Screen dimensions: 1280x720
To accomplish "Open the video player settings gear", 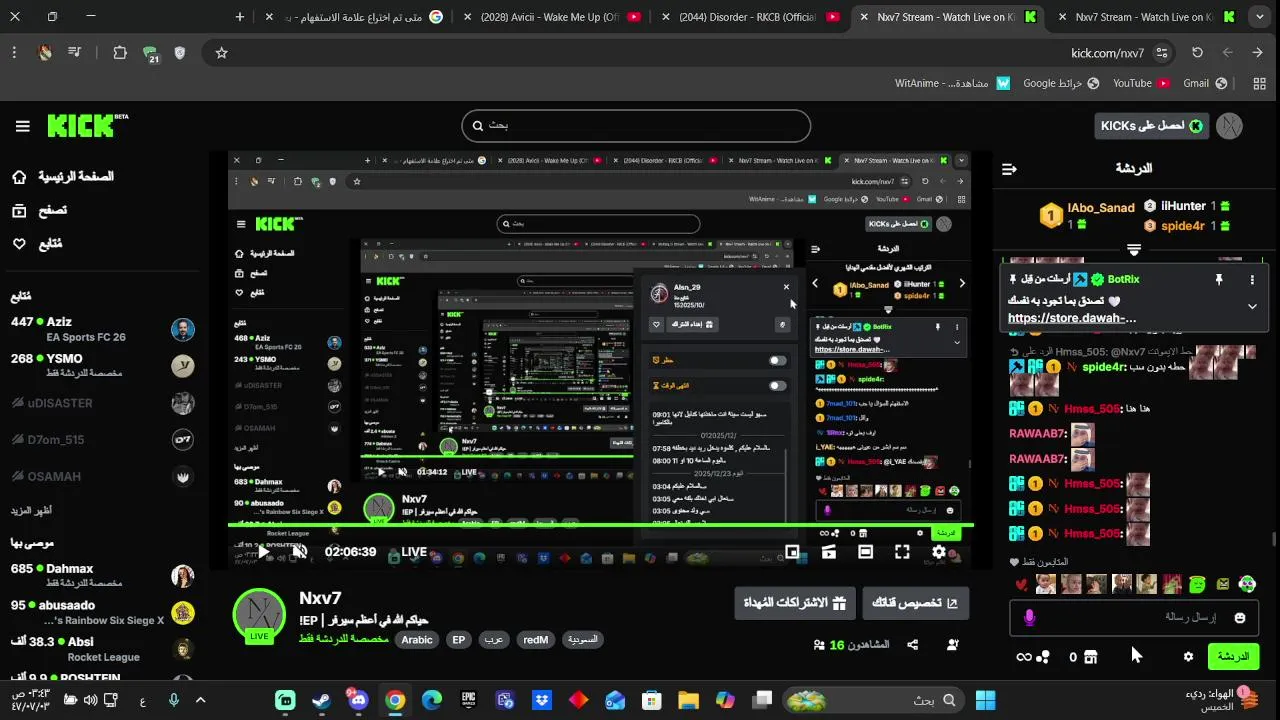I will (x=939, y=552).
